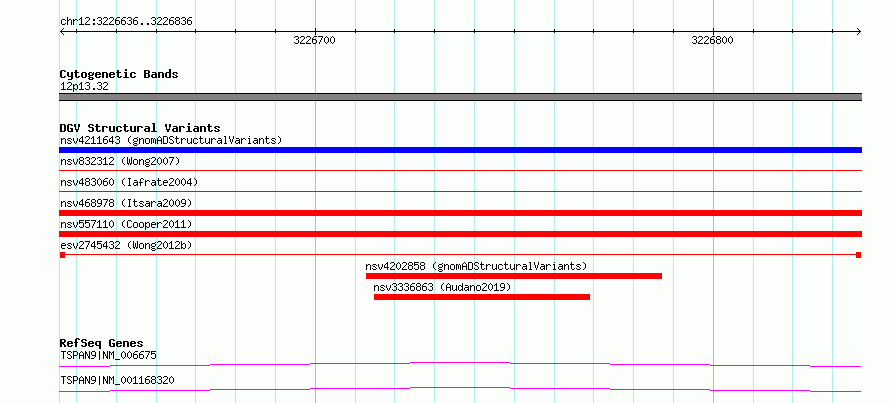Open the nsv4202858 gnomAD variant label
The width and height of the screenshot is (890, 403).
(x=476, y=266)
